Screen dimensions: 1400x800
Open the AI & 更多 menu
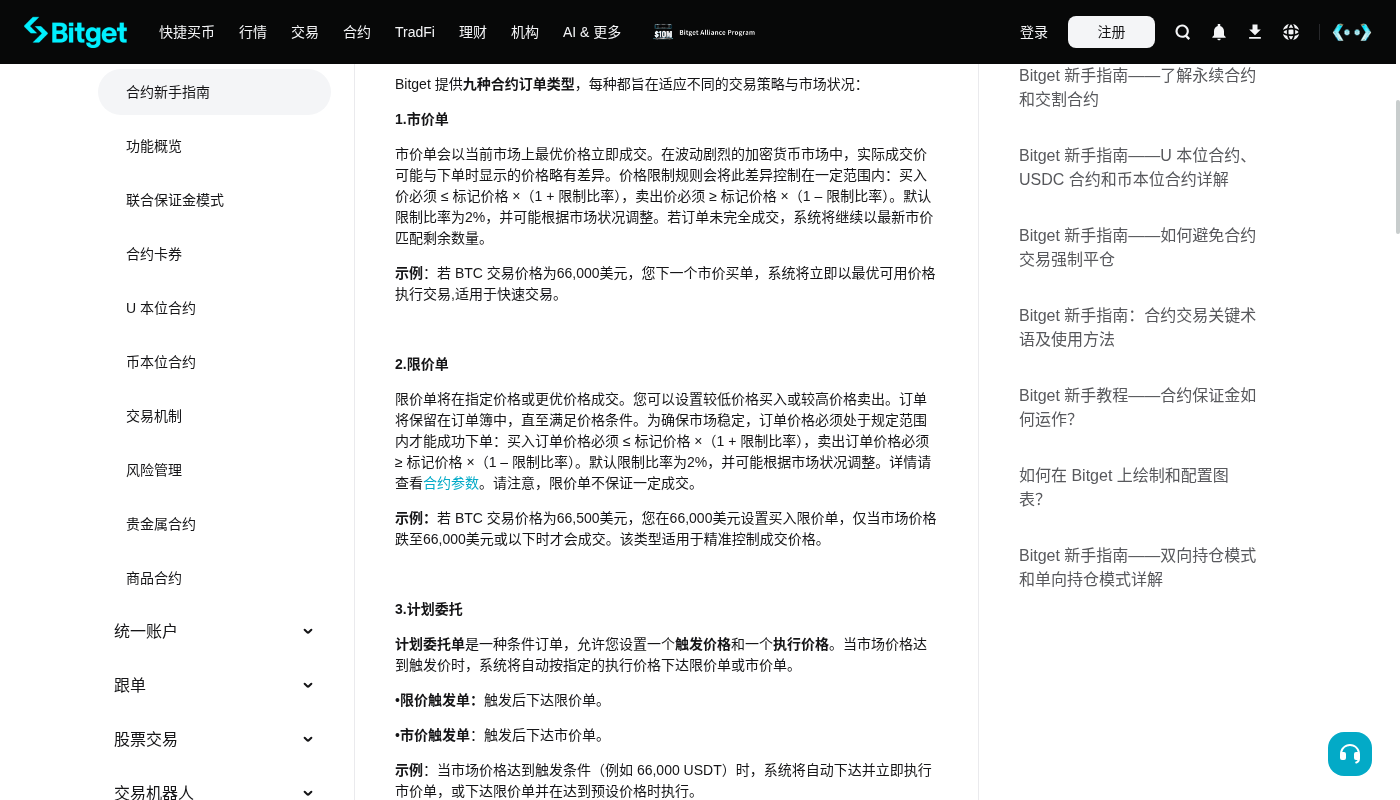point(592,32)
